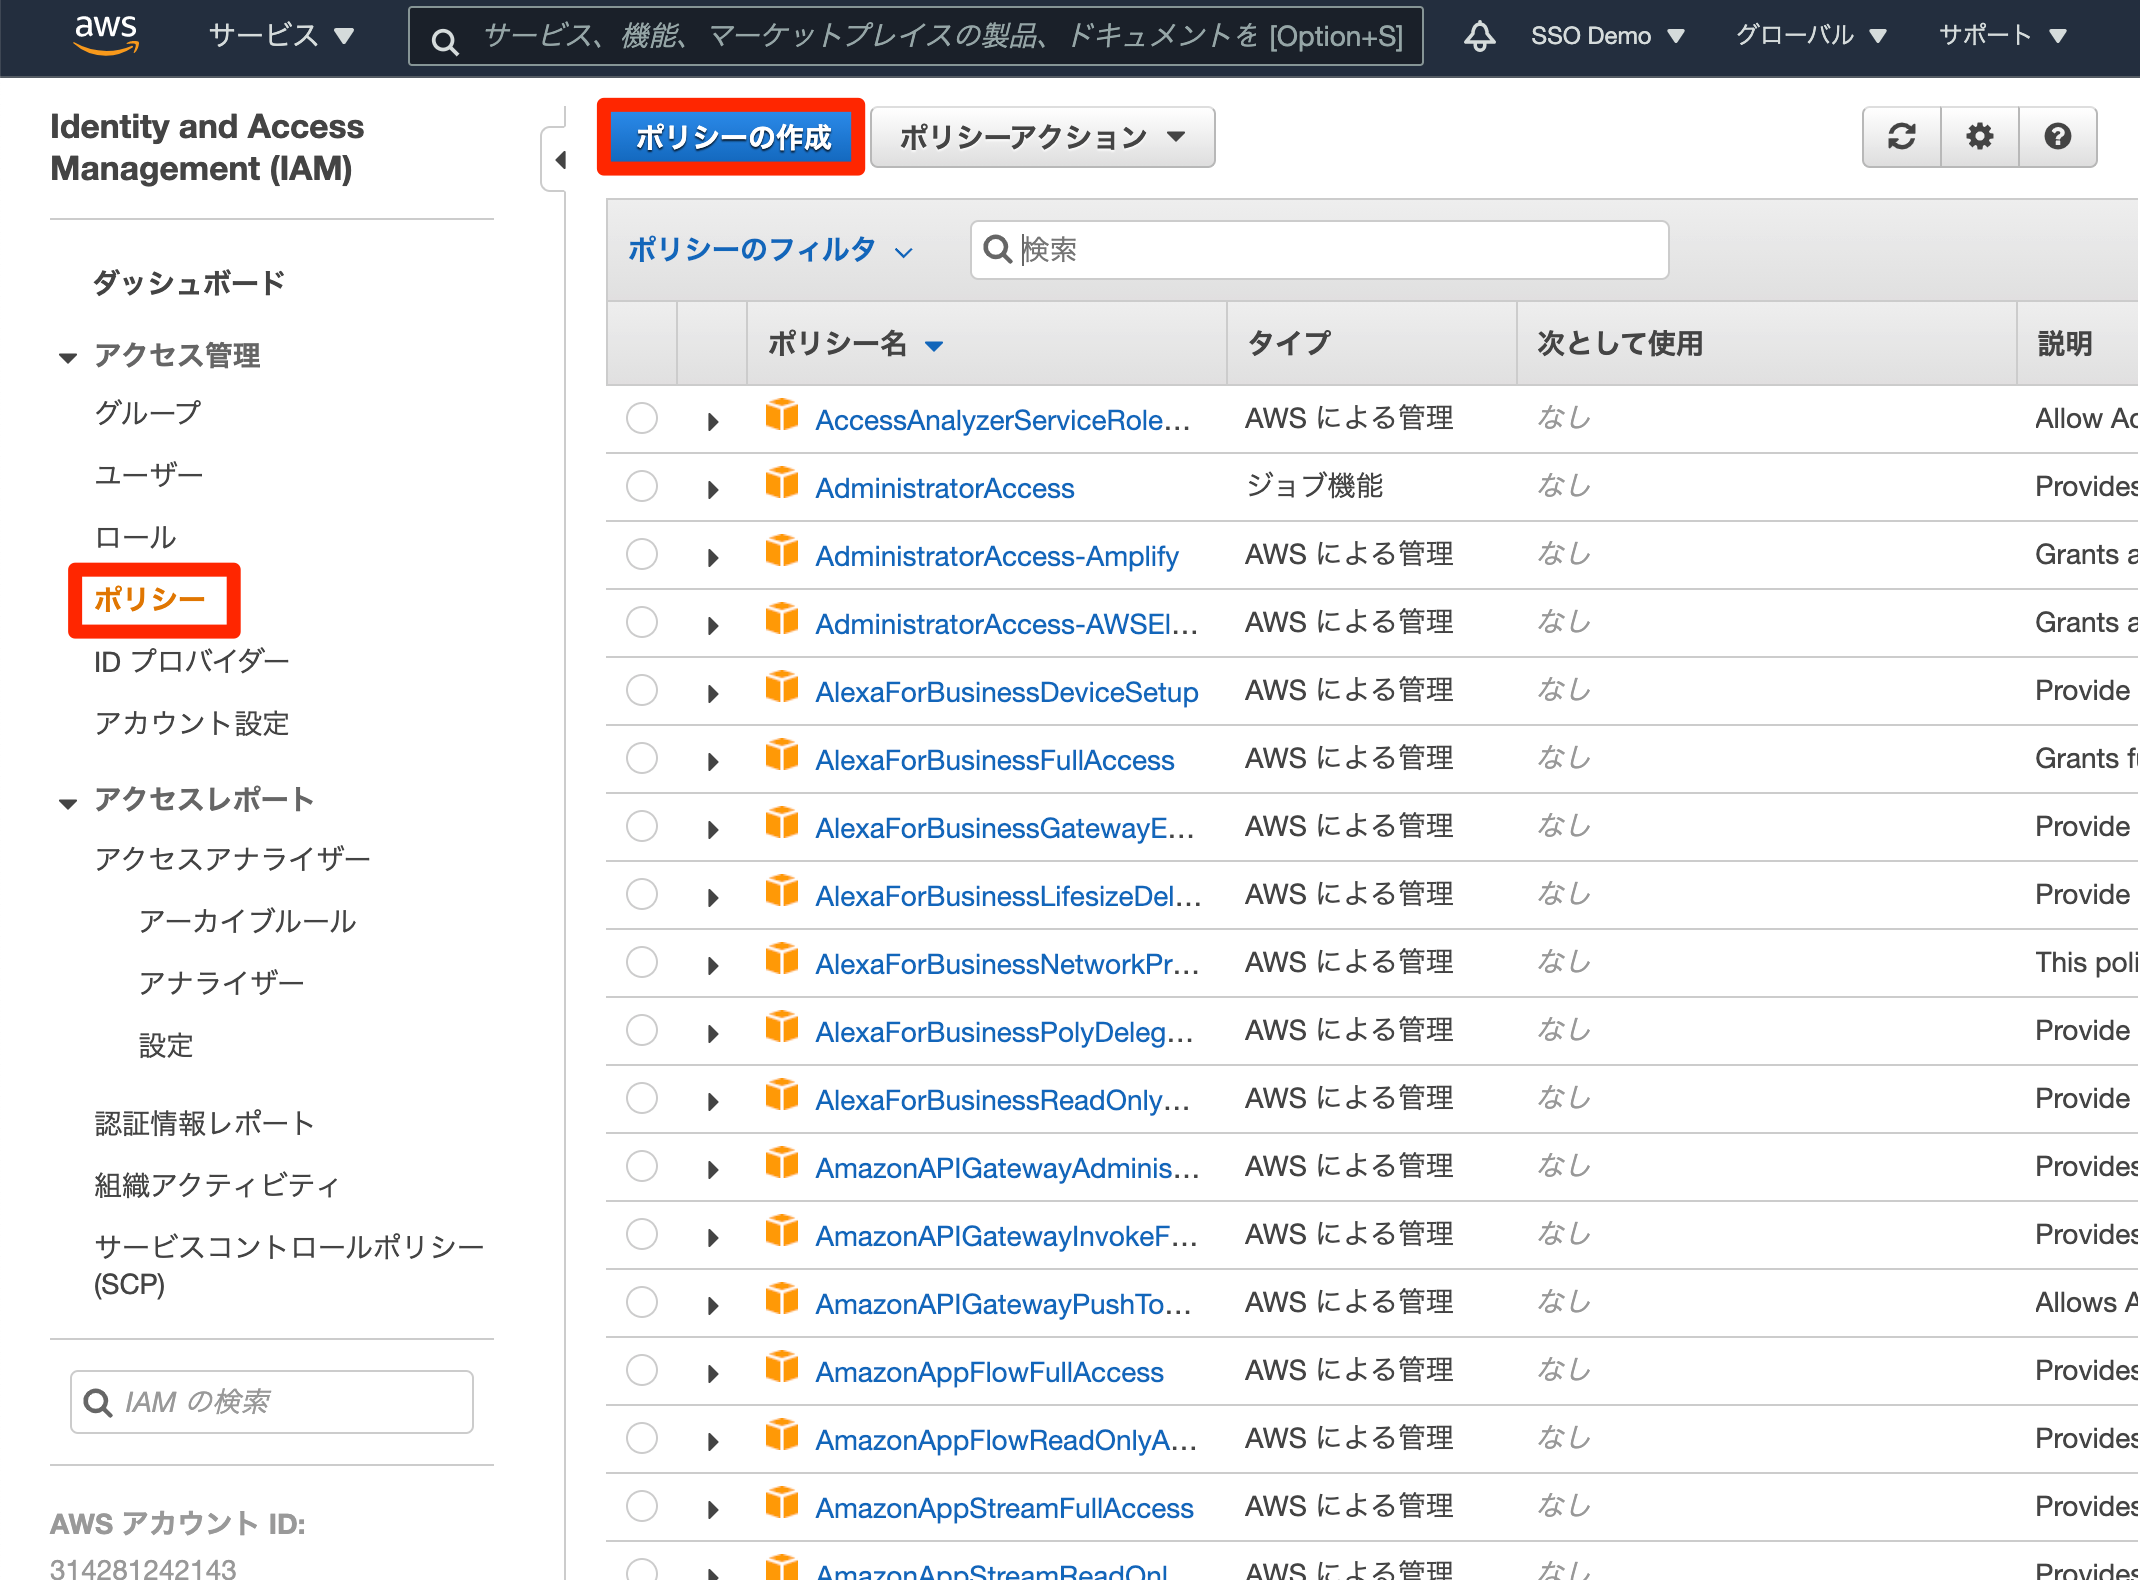
Task: Click the IAM の検索 sidebar field
Action: pos(272,1402)
